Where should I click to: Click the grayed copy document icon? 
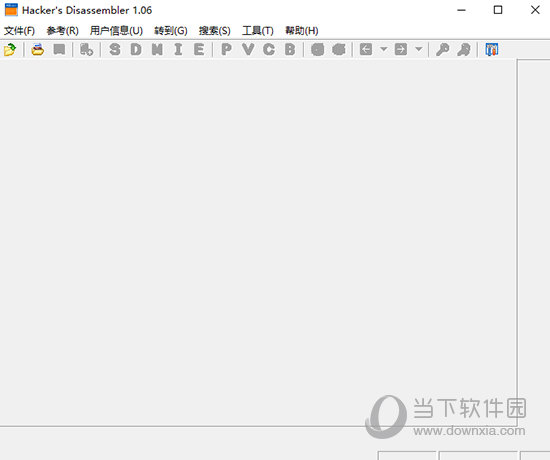pos(86,49)
